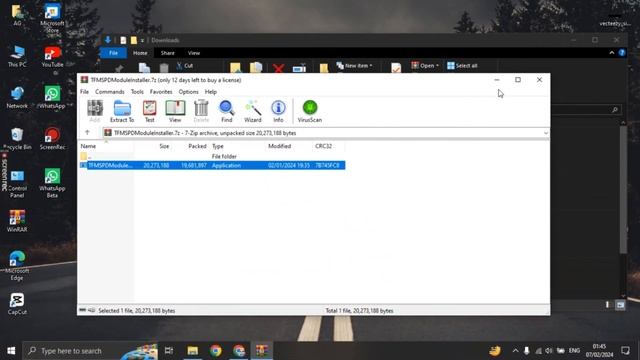Collapse the Explorer ribbon chevron
Image resolution: width=640 pixels, height=360 pixels.
pyautogui.click(x=611, y=53)
